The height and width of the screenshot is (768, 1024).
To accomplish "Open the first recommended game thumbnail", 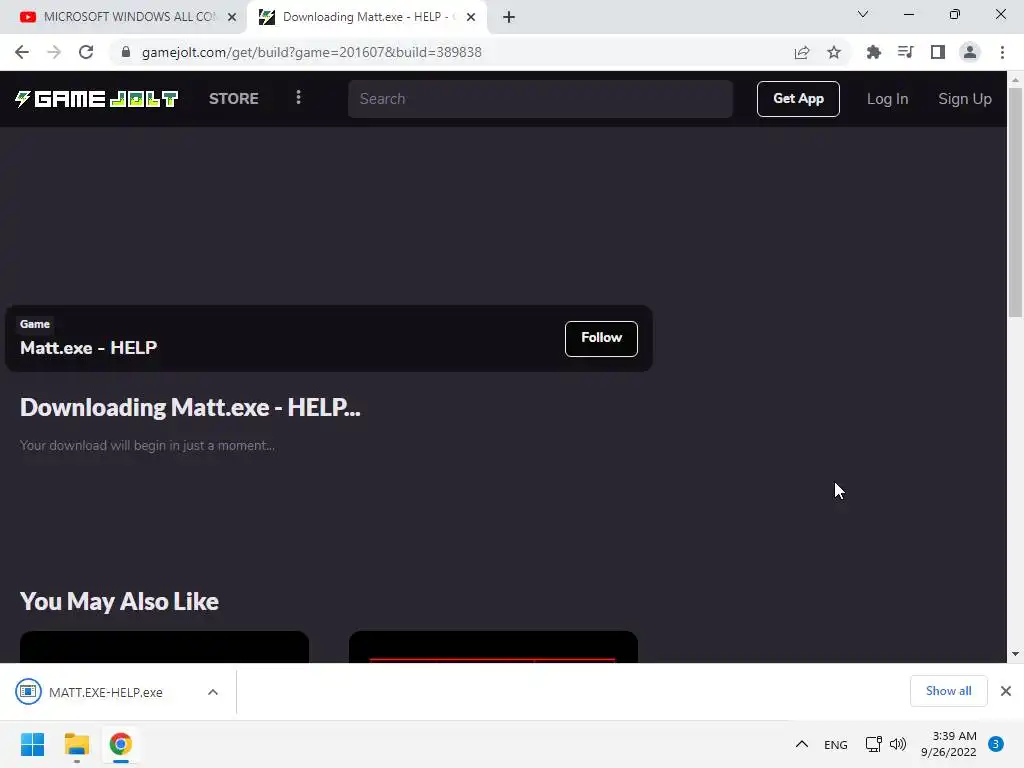I will point(165,647).
